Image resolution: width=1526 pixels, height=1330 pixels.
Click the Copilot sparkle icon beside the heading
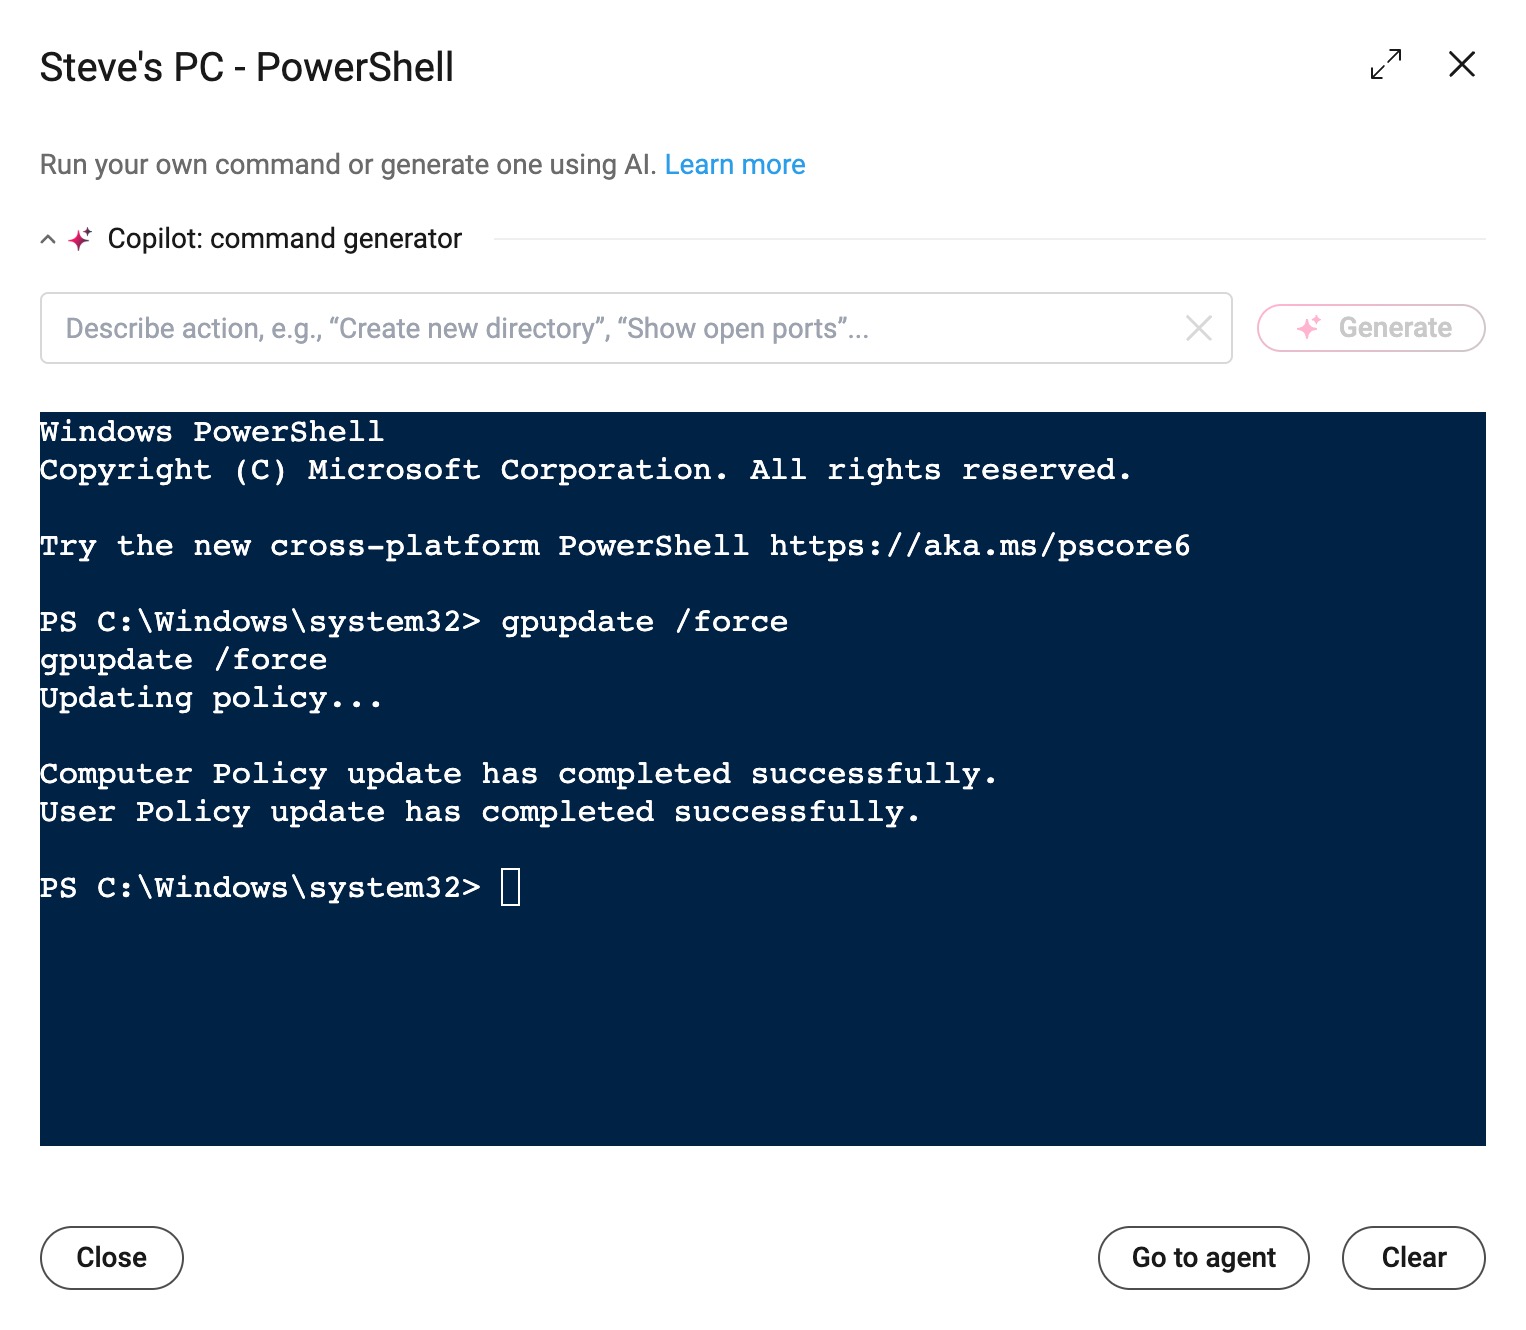[x=80, y=239]
